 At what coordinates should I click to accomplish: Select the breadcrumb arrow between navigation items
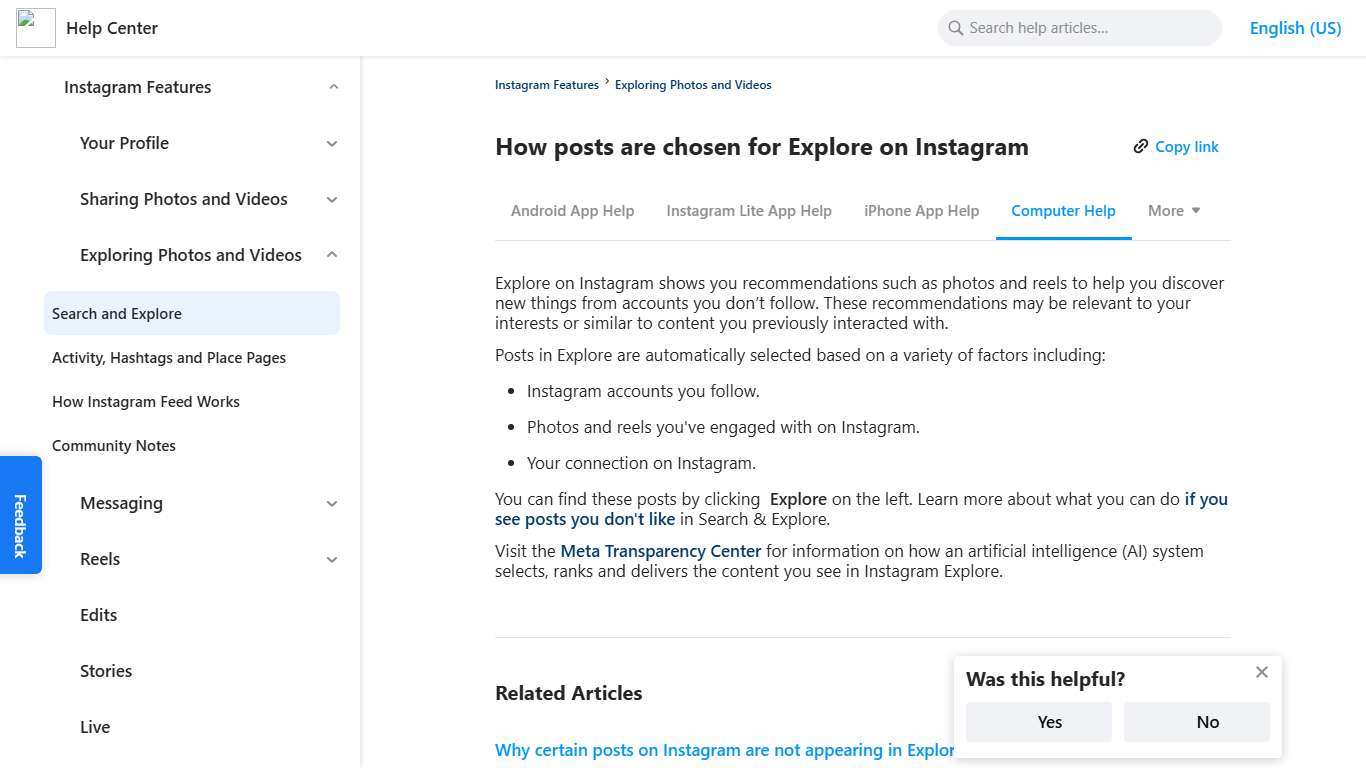click(x=606, y=84)
